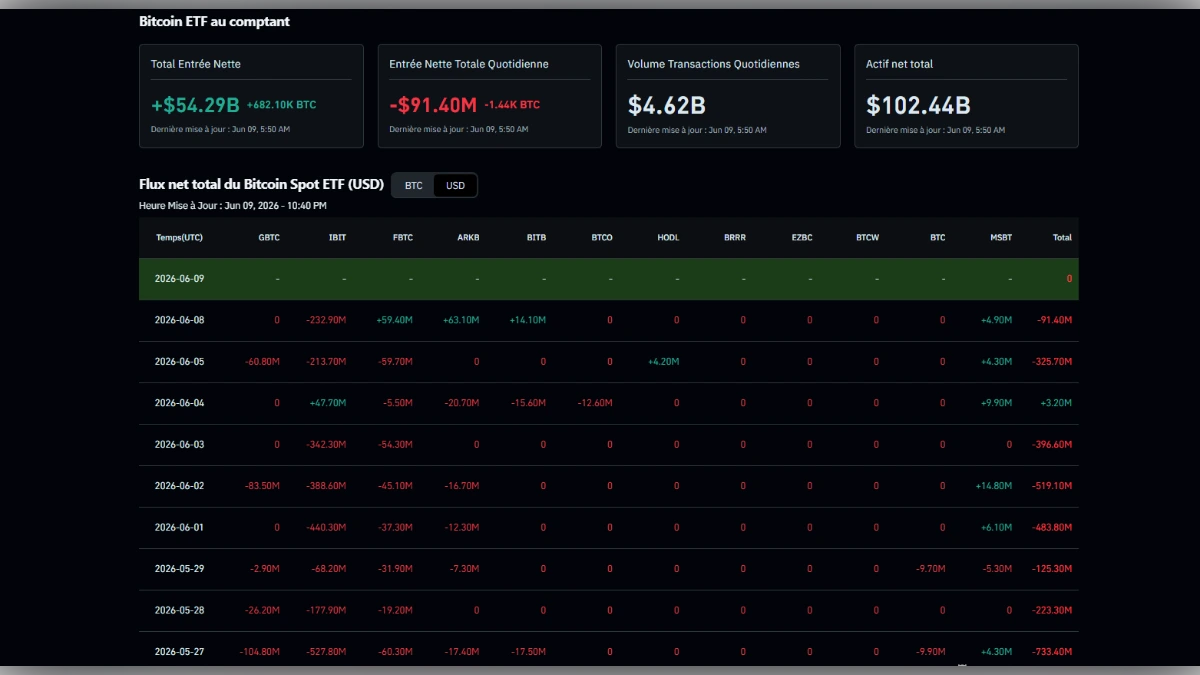Select the 2026-06-09 date row
The width and height of the screenshot is (1200, 675).
click(x=609, y=279)
